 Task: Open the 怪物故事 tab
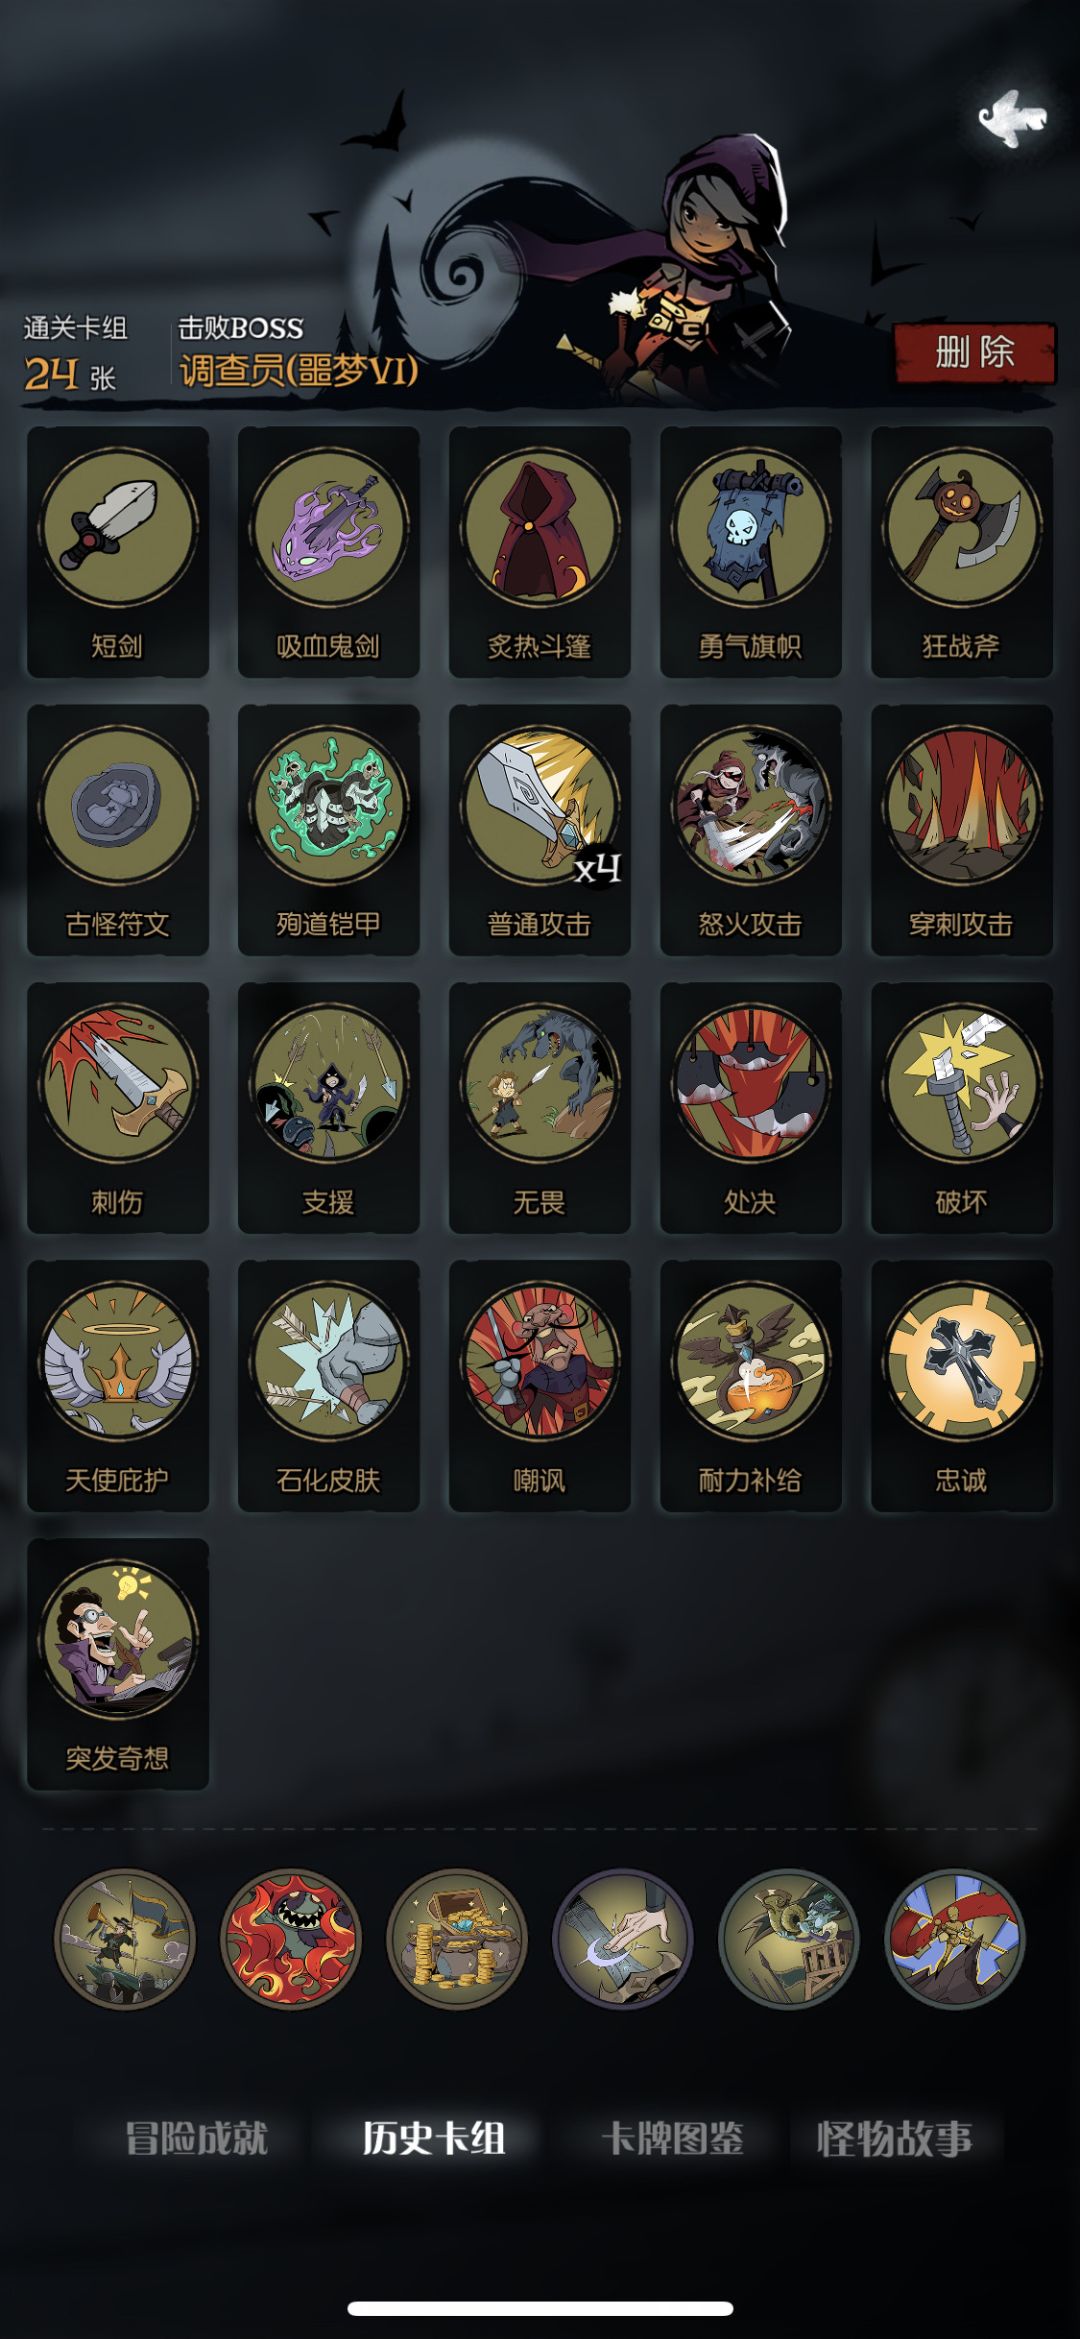tap(894, 2139)
